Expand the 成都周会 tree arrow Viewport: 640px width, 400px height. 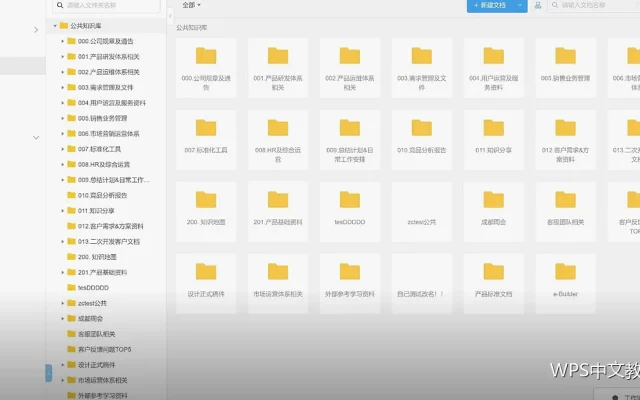(62, 318)
